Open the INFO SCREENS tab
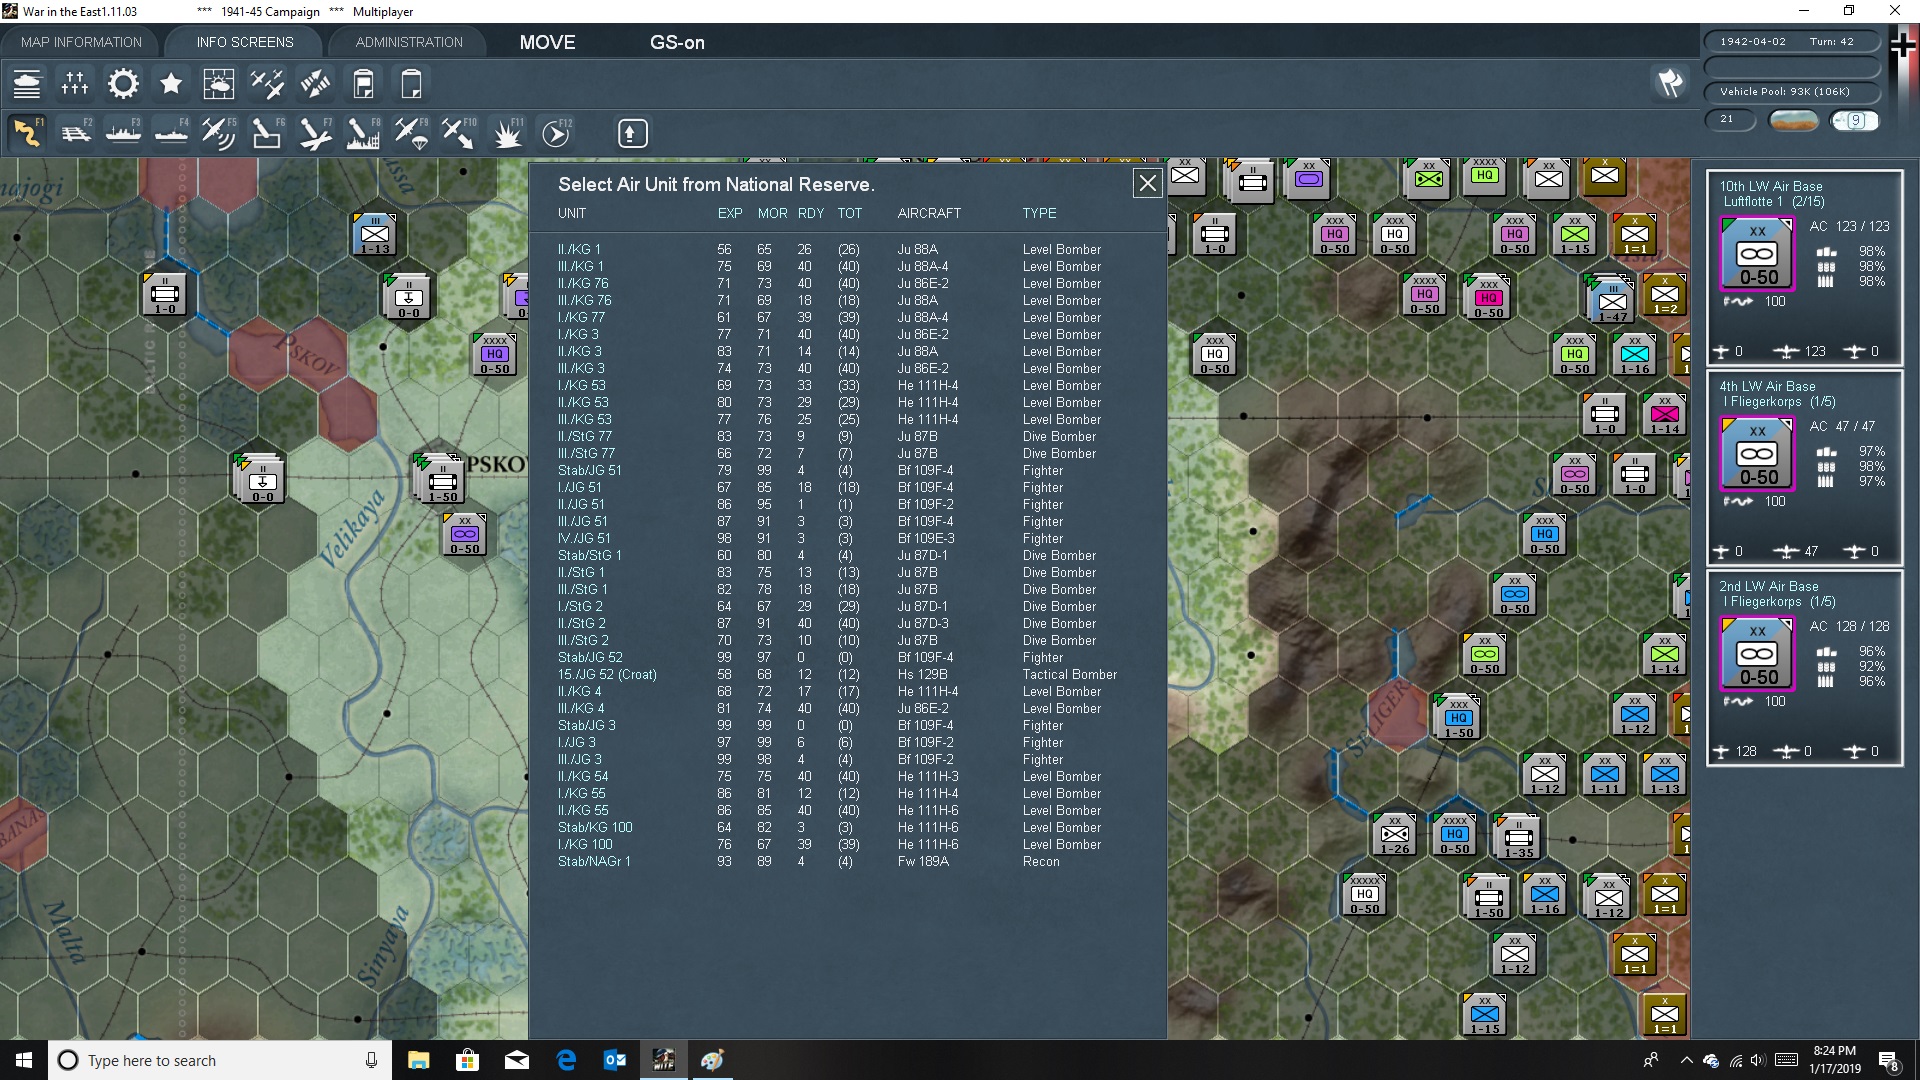The width and height of the screenshot is (1920, 1080). point(245,42)
